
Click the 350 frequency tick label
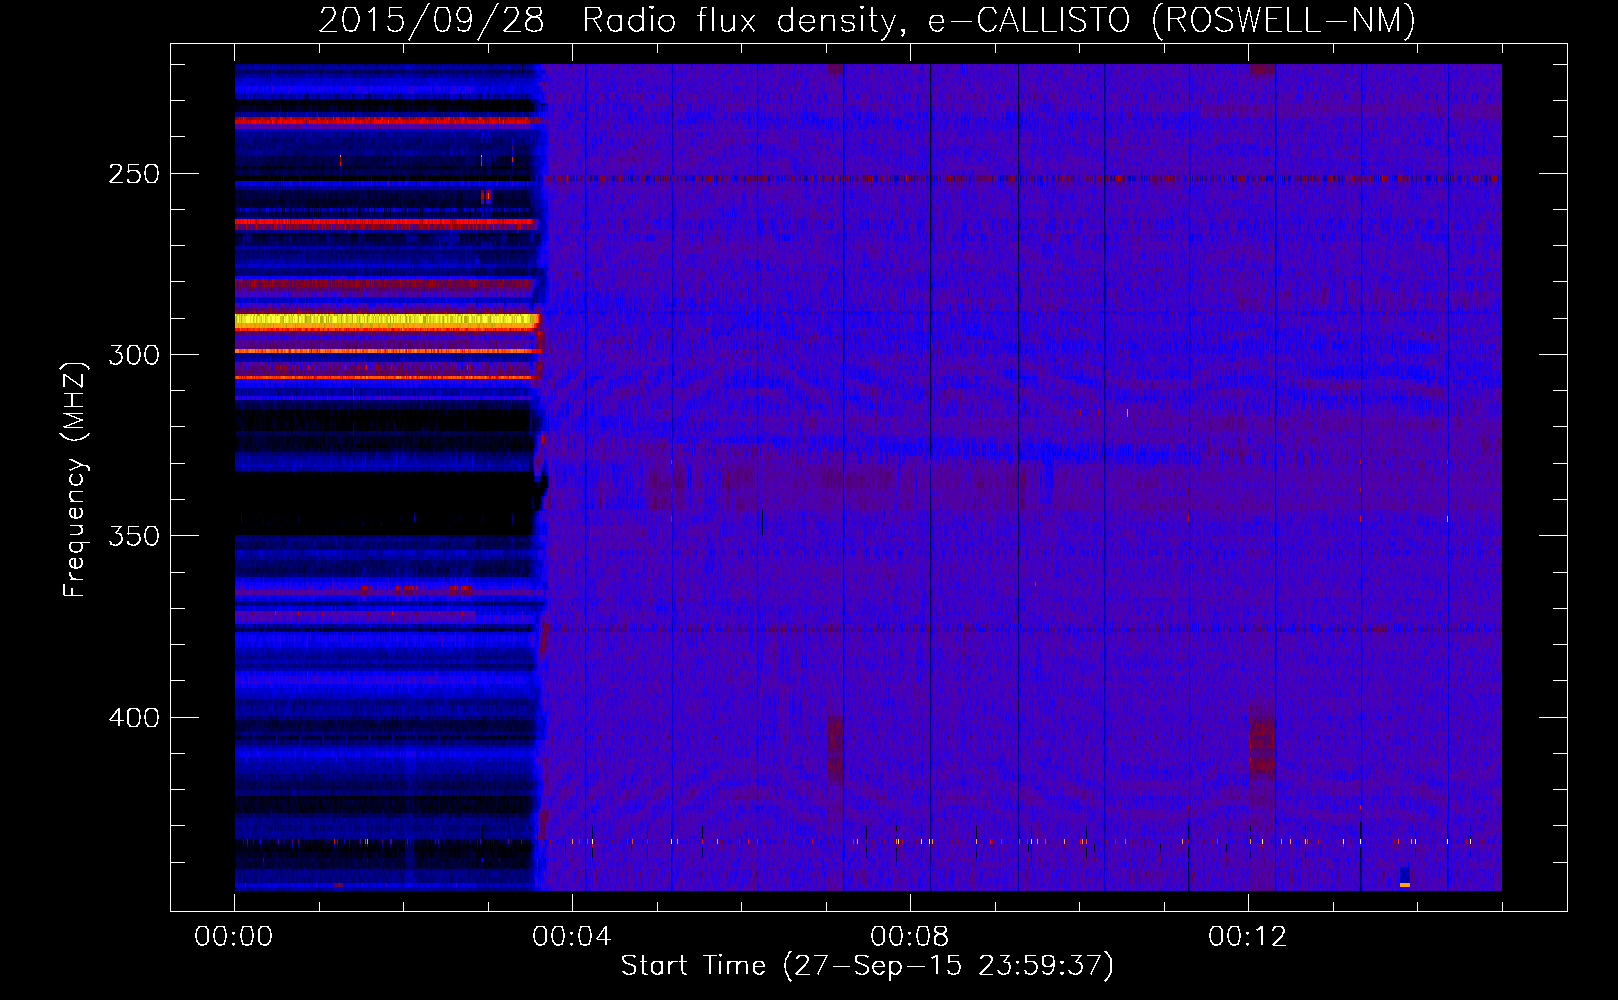[134, 536]
